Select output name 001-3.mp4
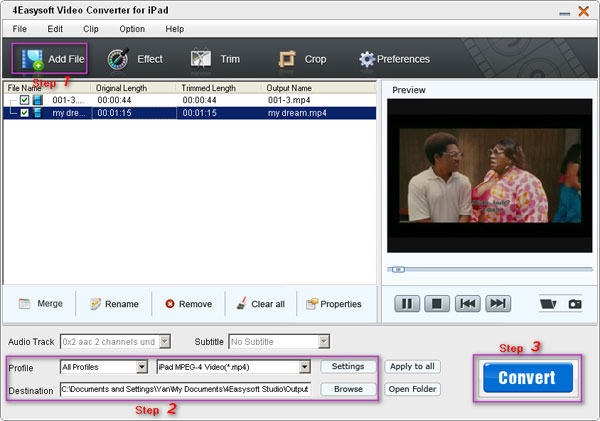 [289, 100]
